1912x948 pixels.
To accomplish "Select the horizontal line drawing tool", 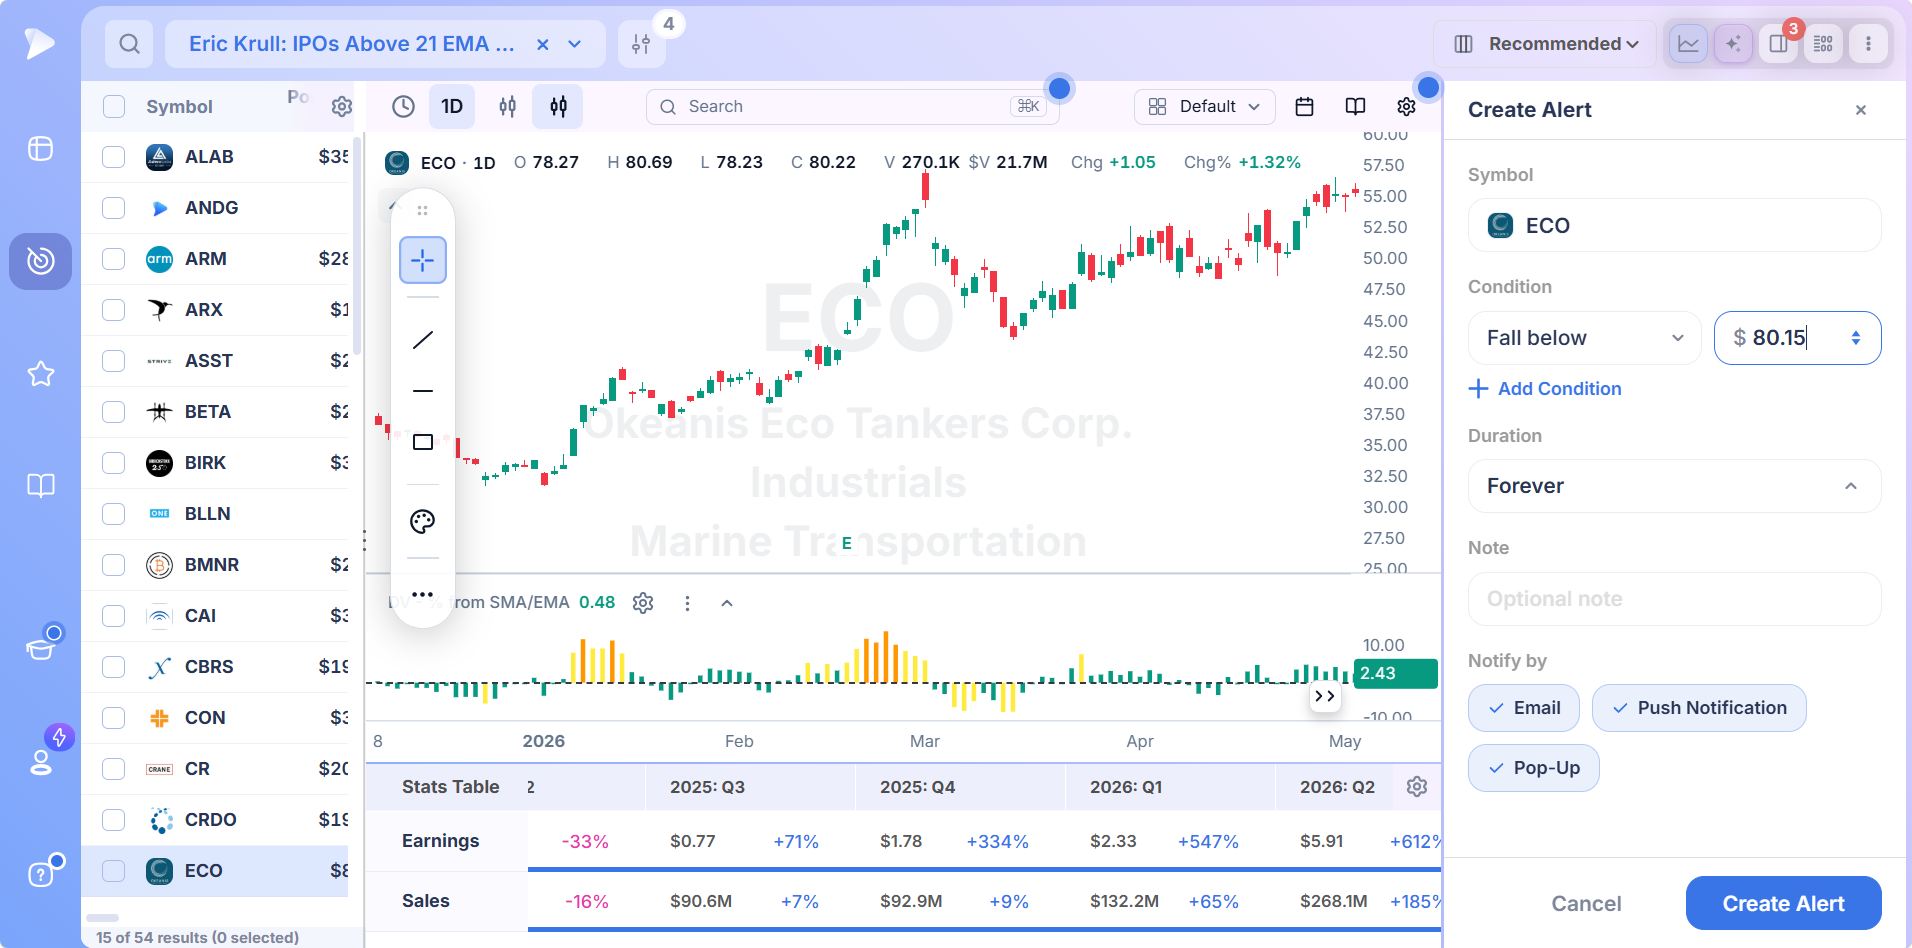I will coord(423,391).
